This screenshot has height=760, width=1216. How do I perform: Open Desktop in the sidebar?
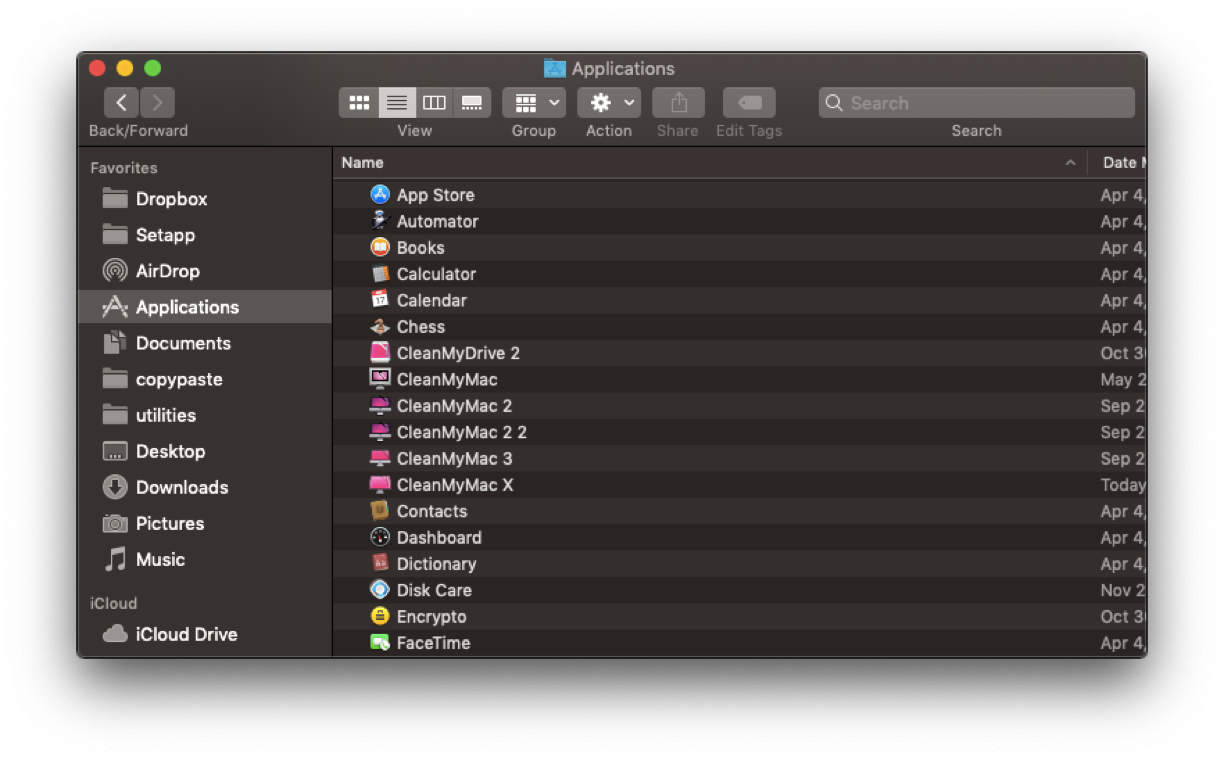[x=204, y=451]
